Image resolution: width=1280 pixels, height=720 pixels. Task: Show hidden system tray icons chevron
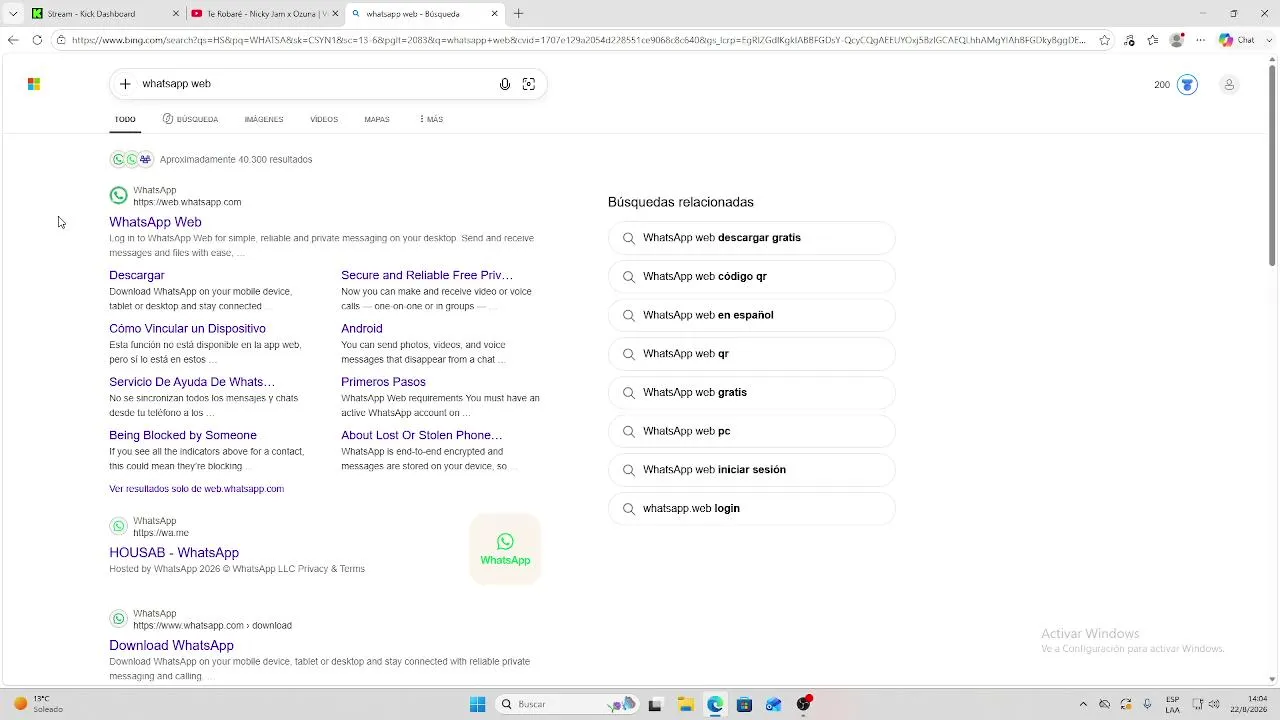tap(1083, 704)
